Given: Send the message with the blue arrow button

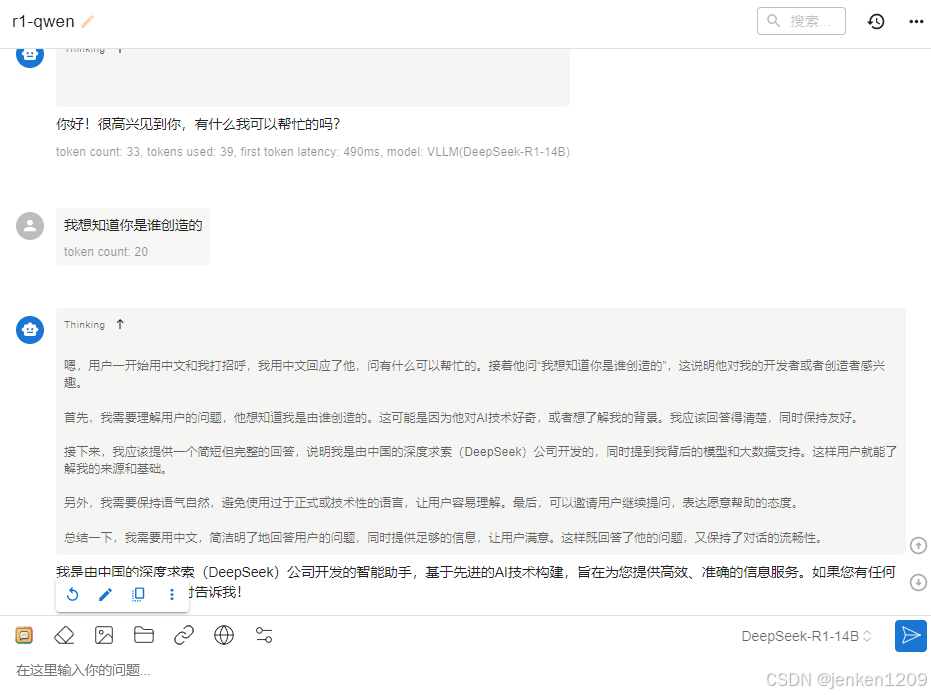Looking at the screenshot, I should (x=911, y=636).
